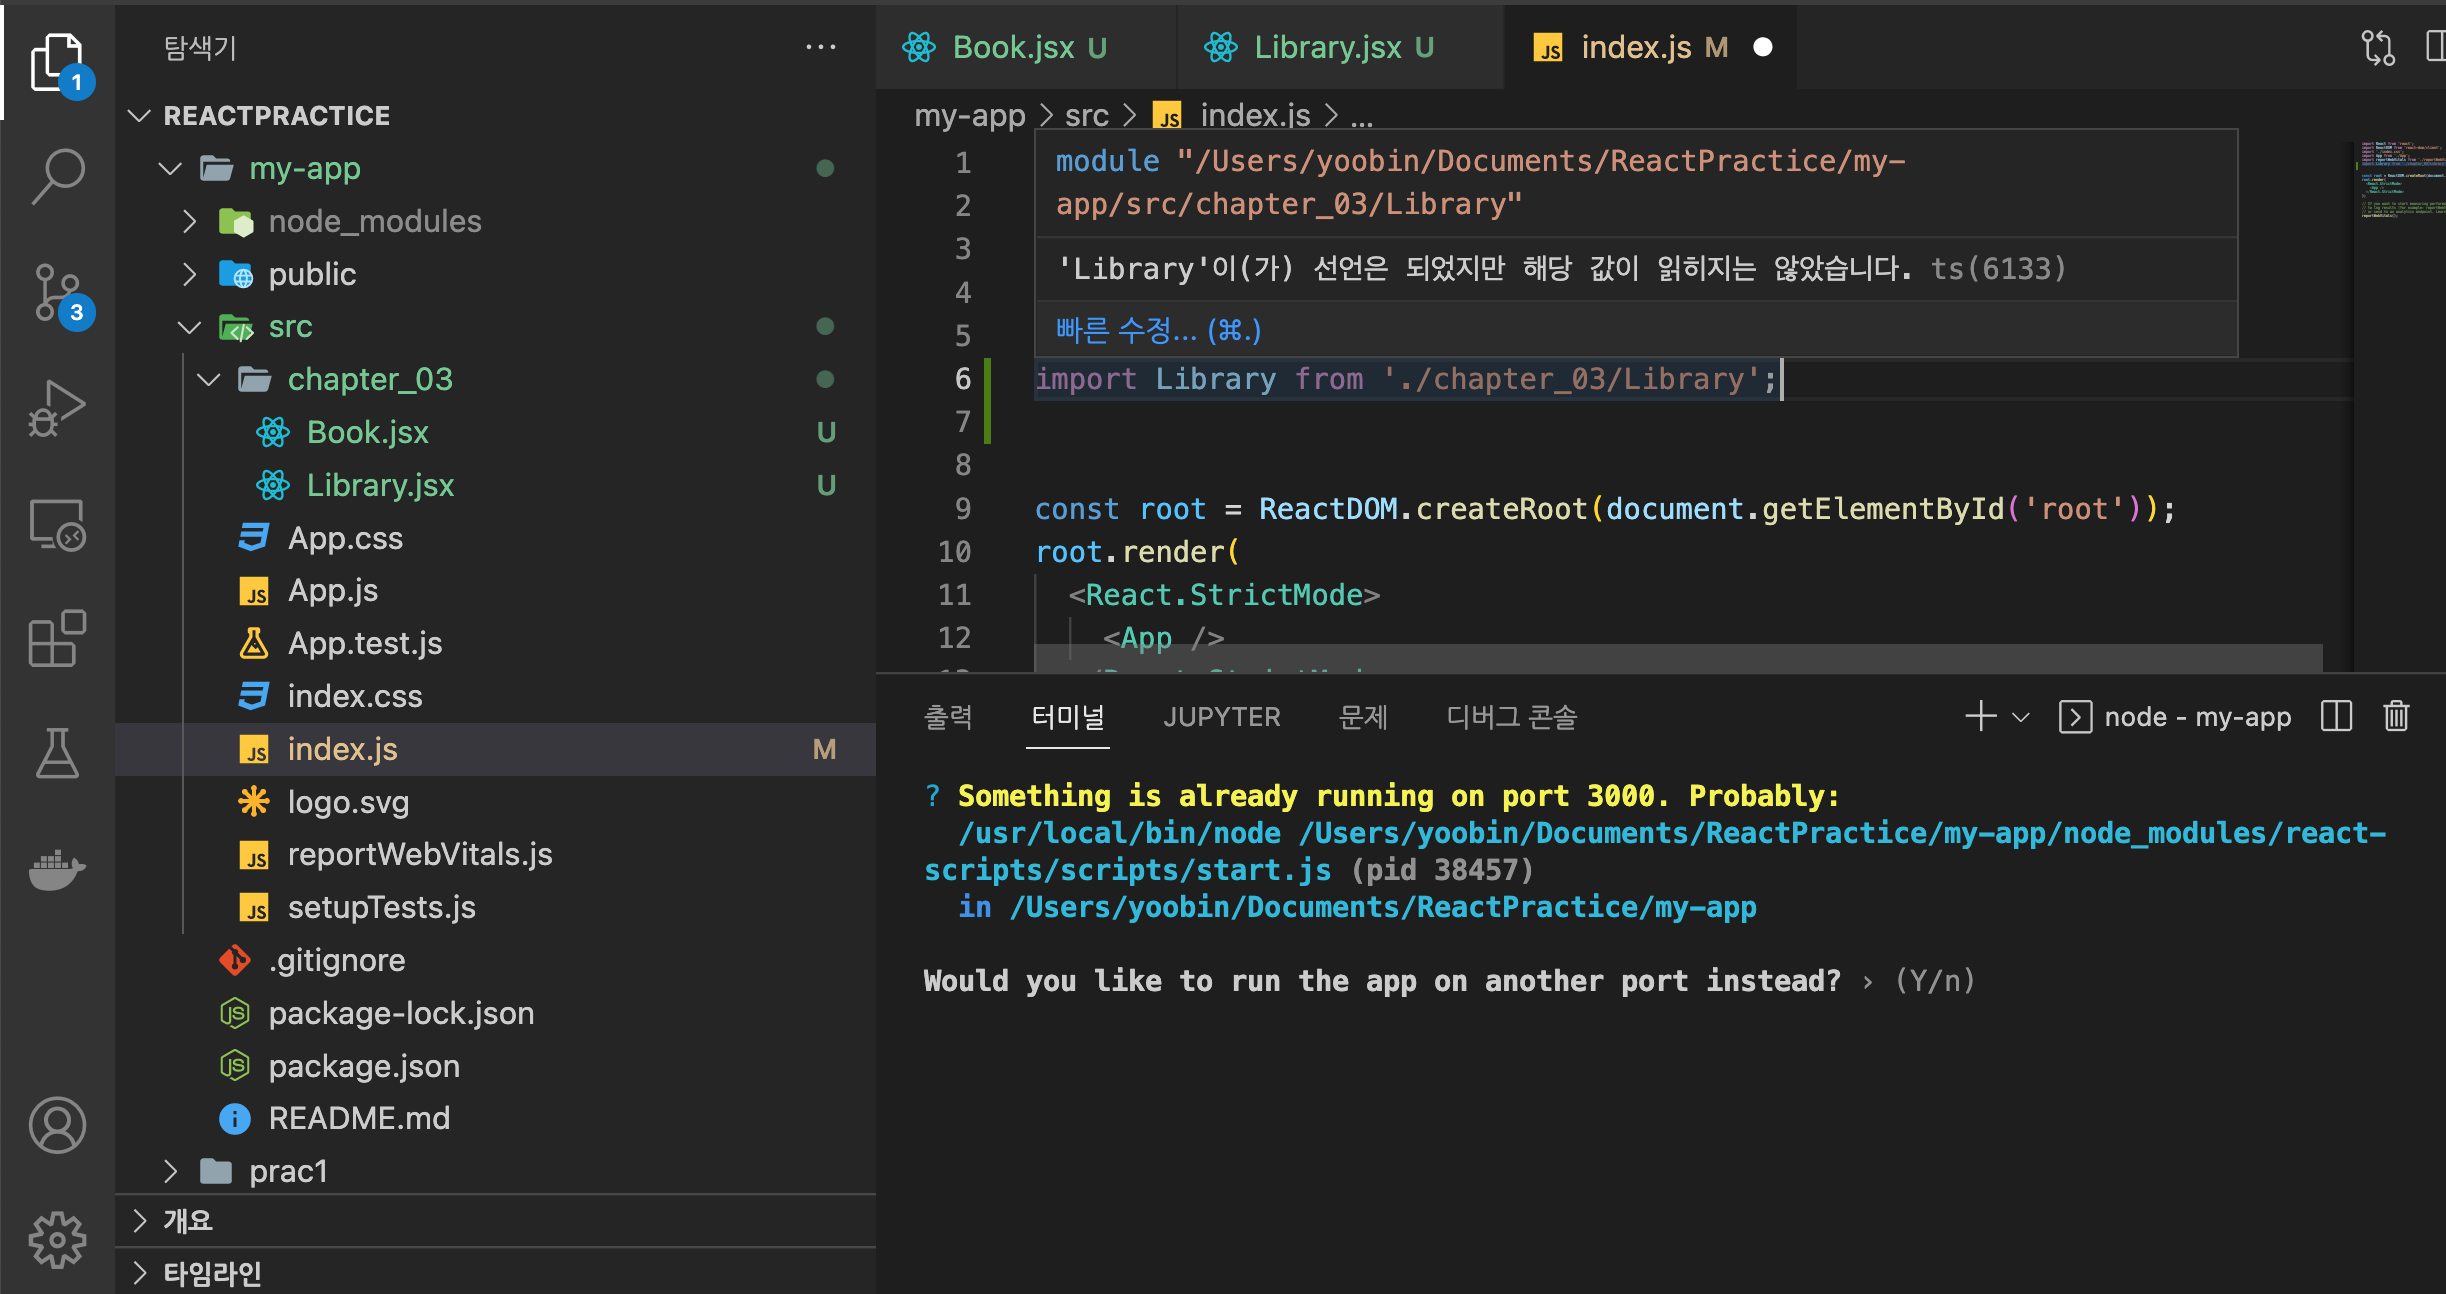Open App.test.js in the file tree

click(495, 643)
